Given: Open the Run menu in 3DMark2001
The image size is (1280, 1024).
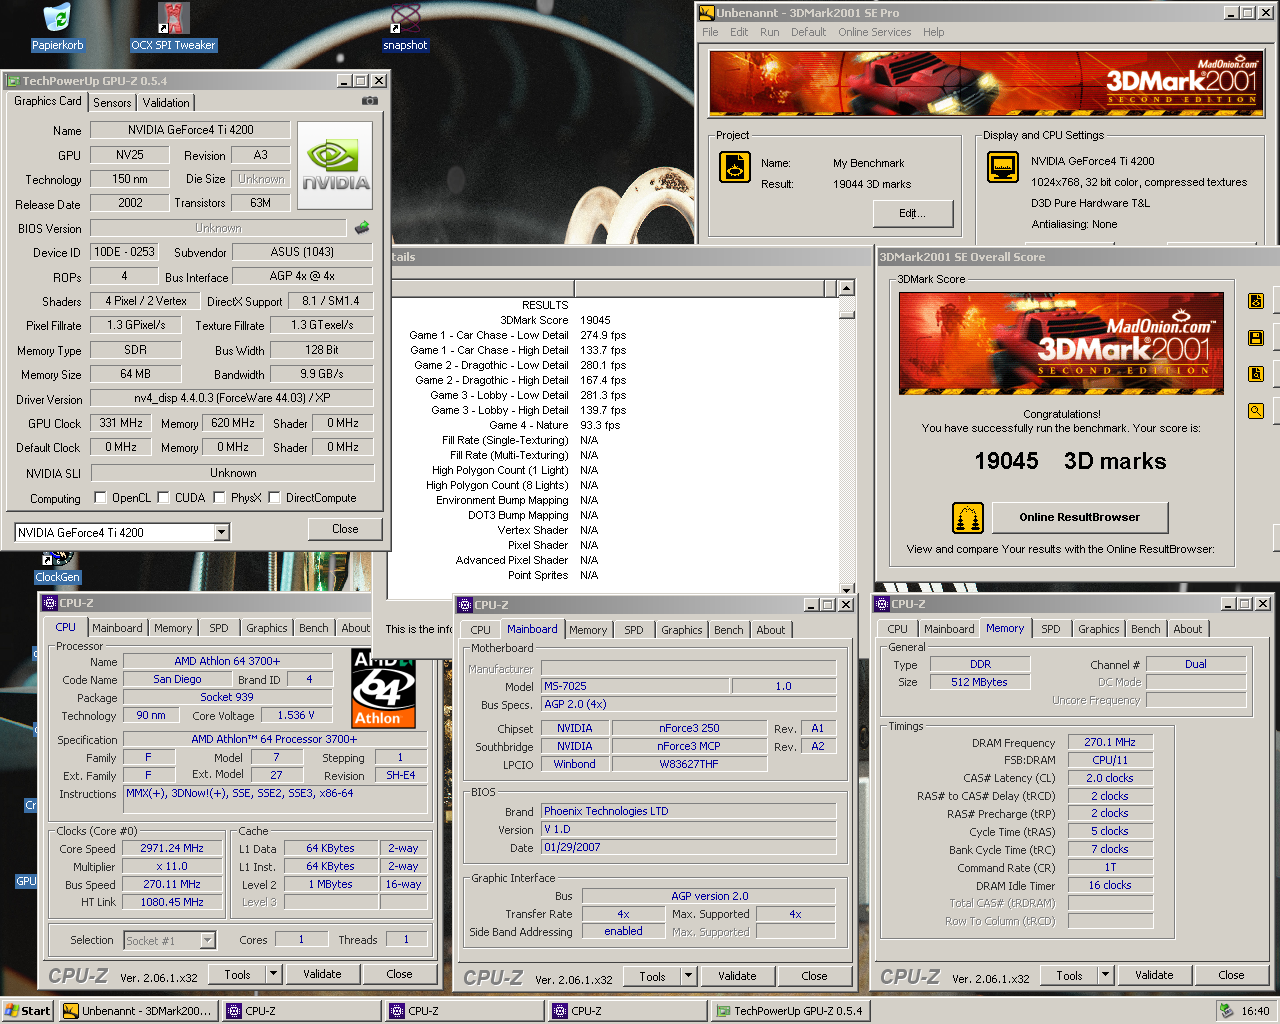Looking at the screenshot, I should point(769,32).
